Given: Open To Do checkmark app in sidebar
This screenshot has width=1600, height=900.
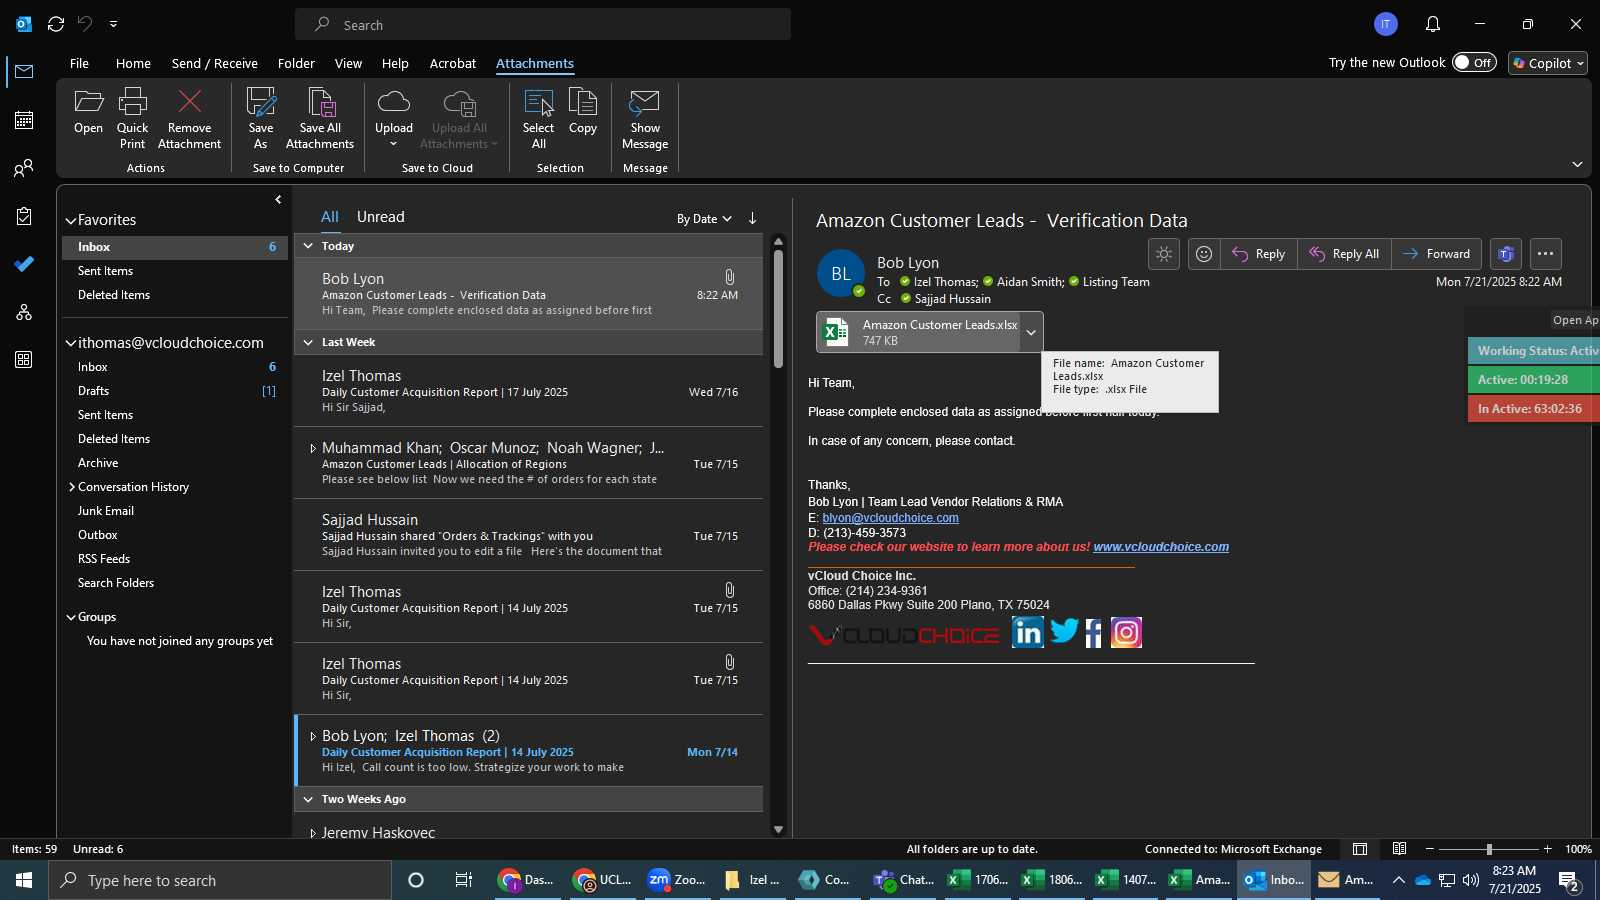Looking at the screenshot, I should (x=24, y=264).
